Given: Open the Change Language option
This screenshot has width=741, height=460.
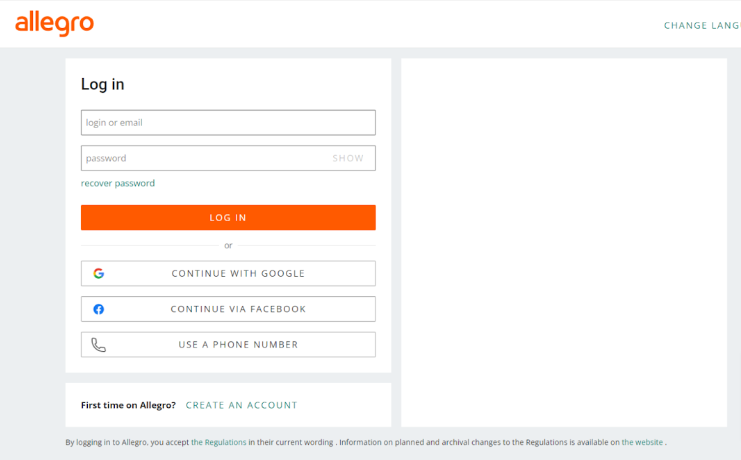Looking at the screenshot, I should click(702, 26).
